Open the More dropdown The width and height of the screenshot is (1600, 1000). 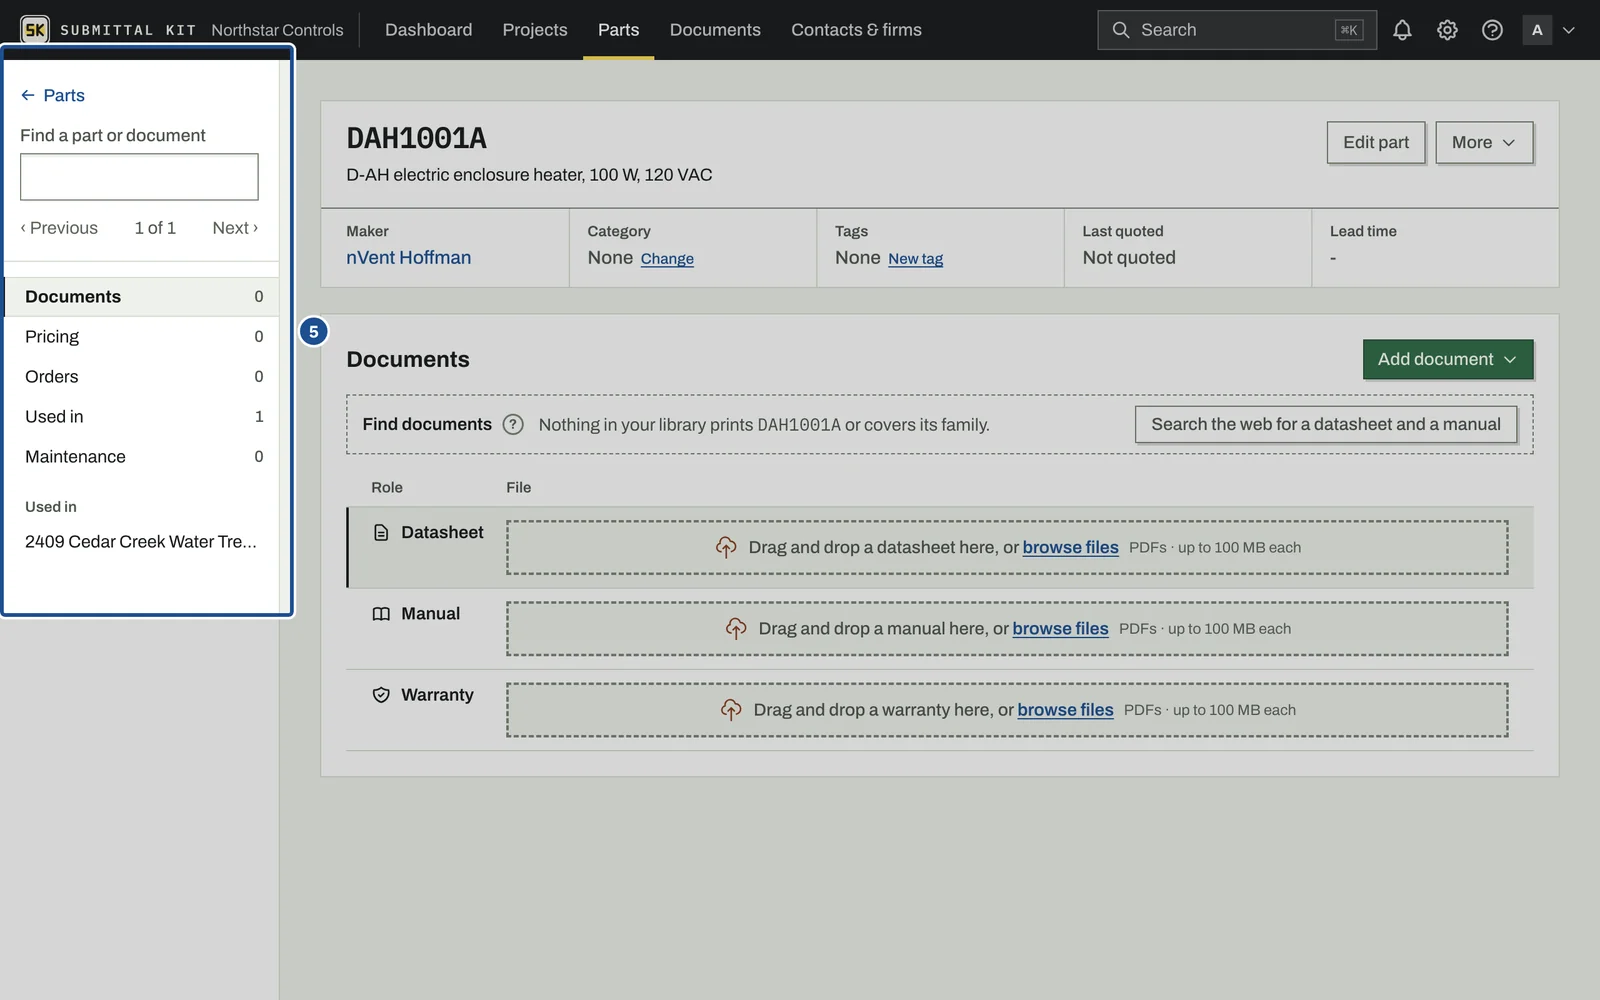[1484, 142]
